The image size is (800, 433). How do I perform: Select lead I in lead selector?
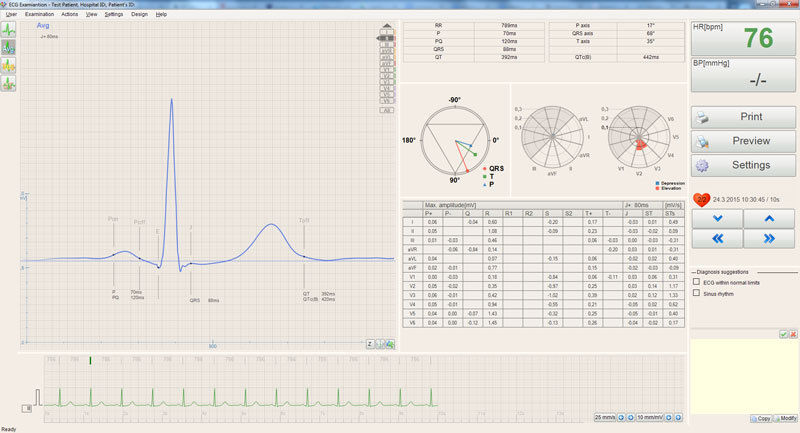(x=387, y=32)
